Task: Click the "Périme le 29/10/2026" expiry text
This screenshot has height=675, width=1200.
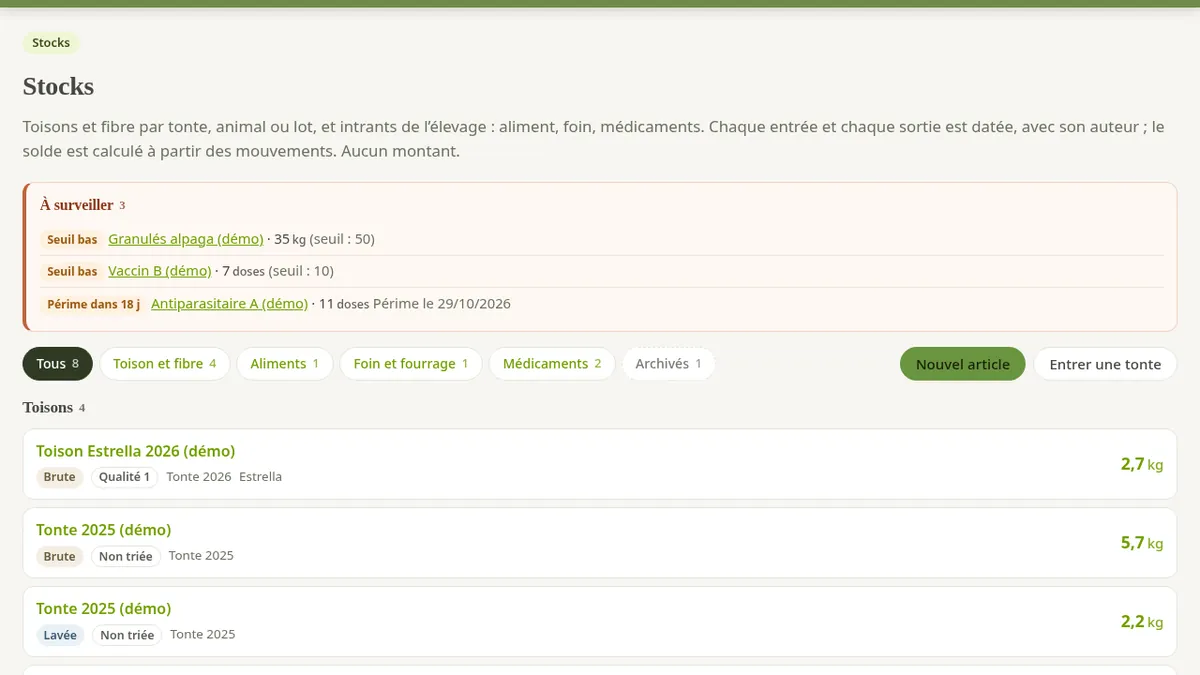Action: click(442, 303)
